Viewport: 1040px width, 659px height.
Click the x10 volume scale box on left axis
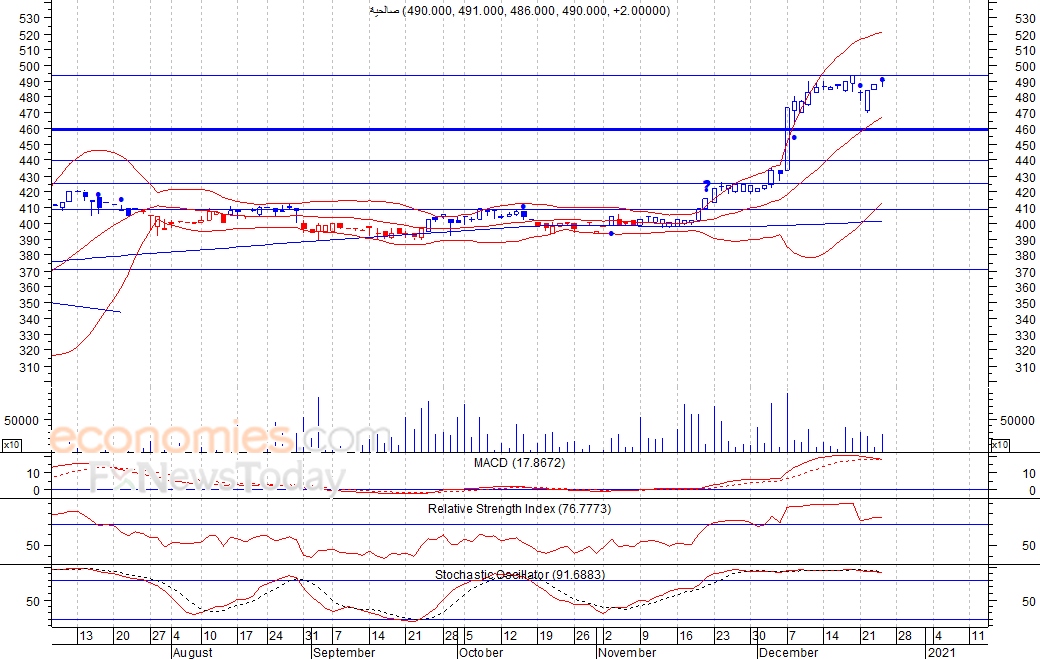coord(11,445)
